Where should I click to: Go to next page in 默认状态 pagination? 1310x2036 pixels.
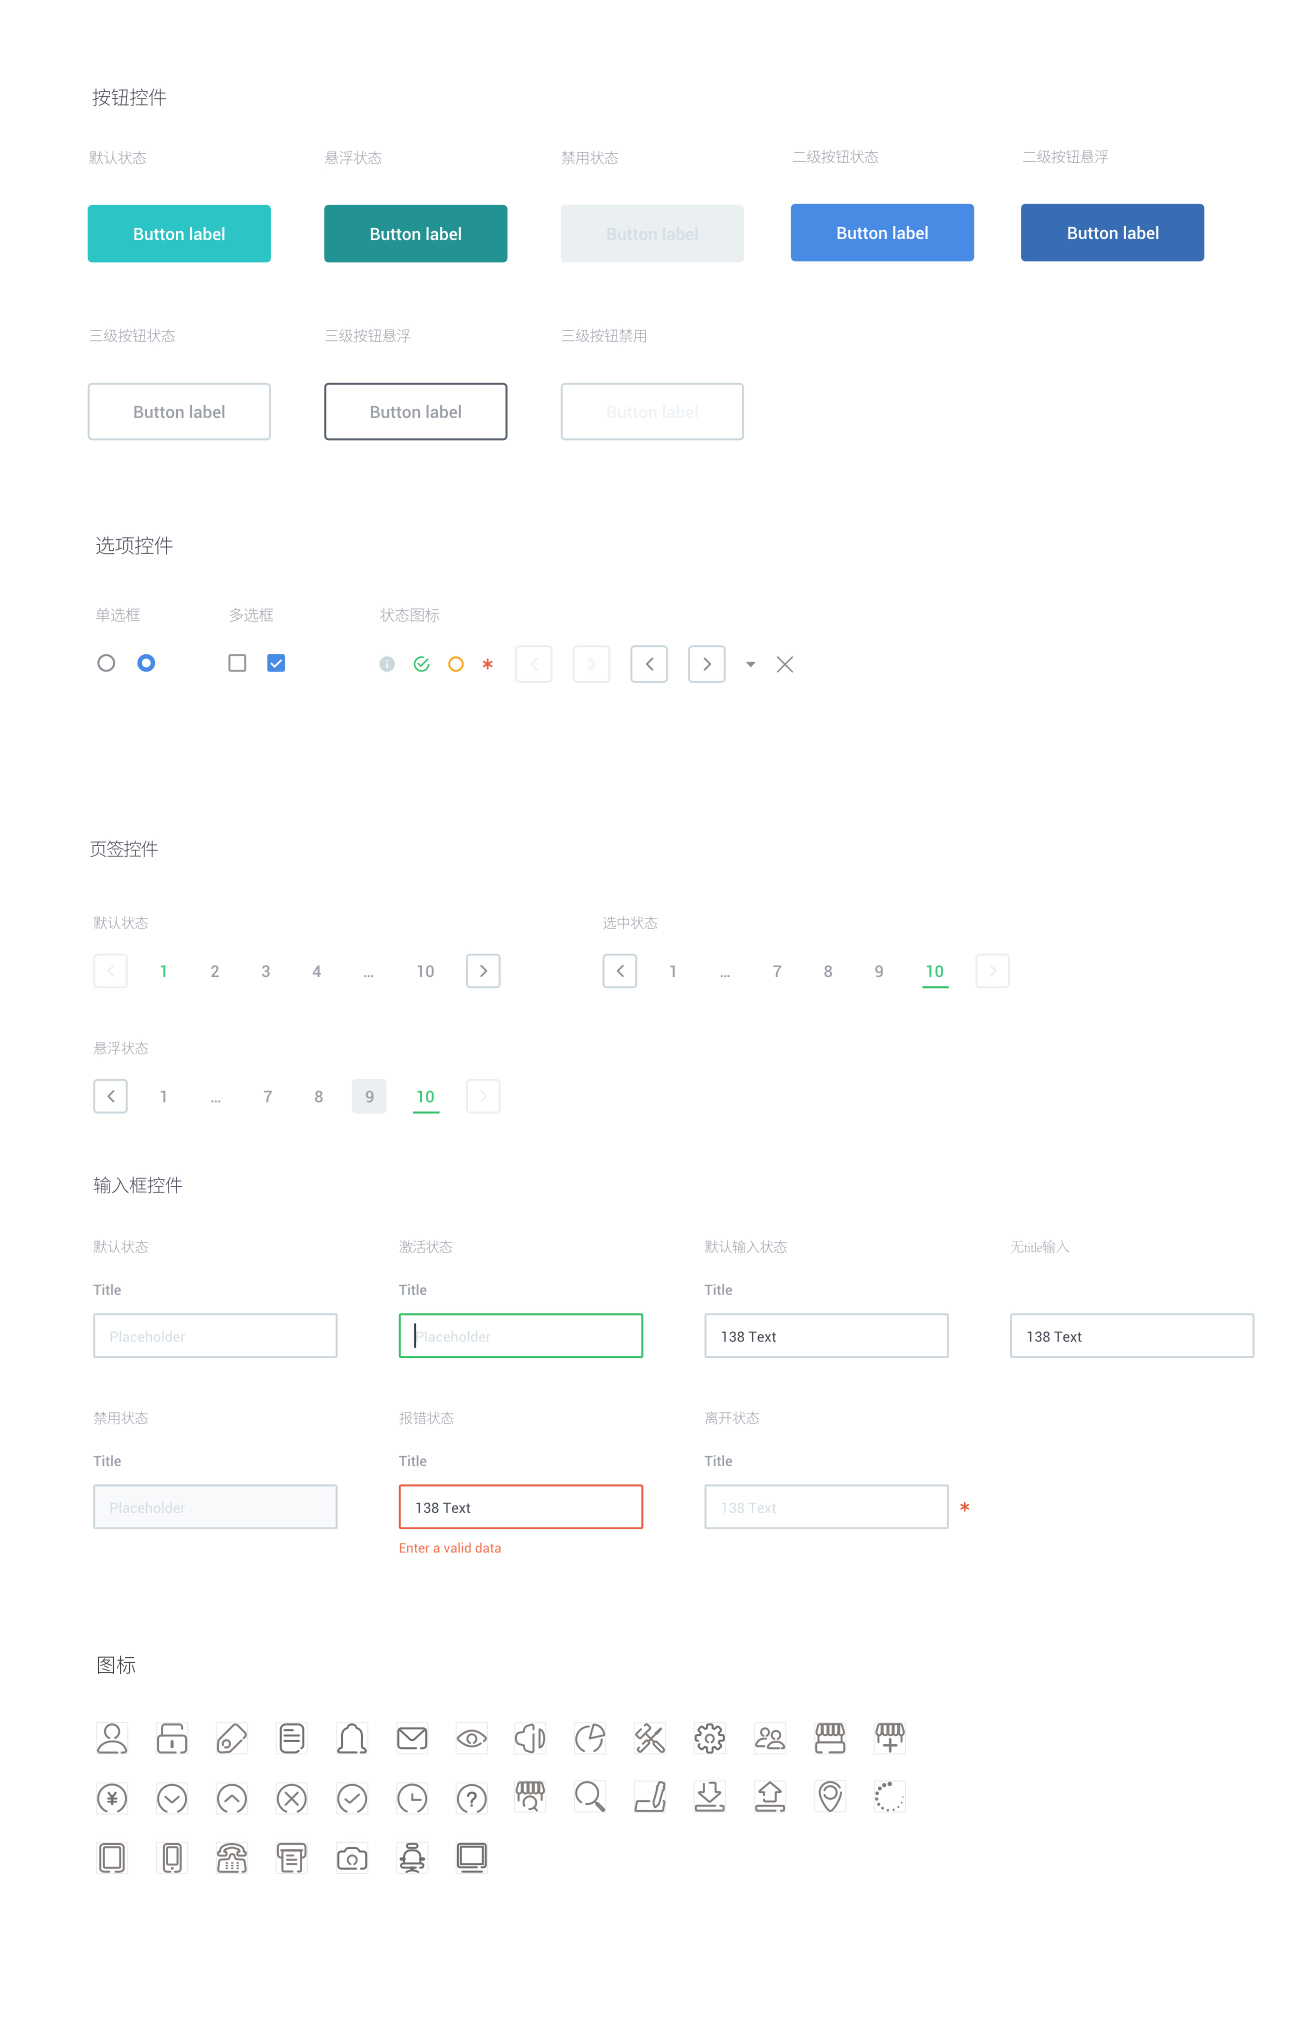tap(484, 971)
